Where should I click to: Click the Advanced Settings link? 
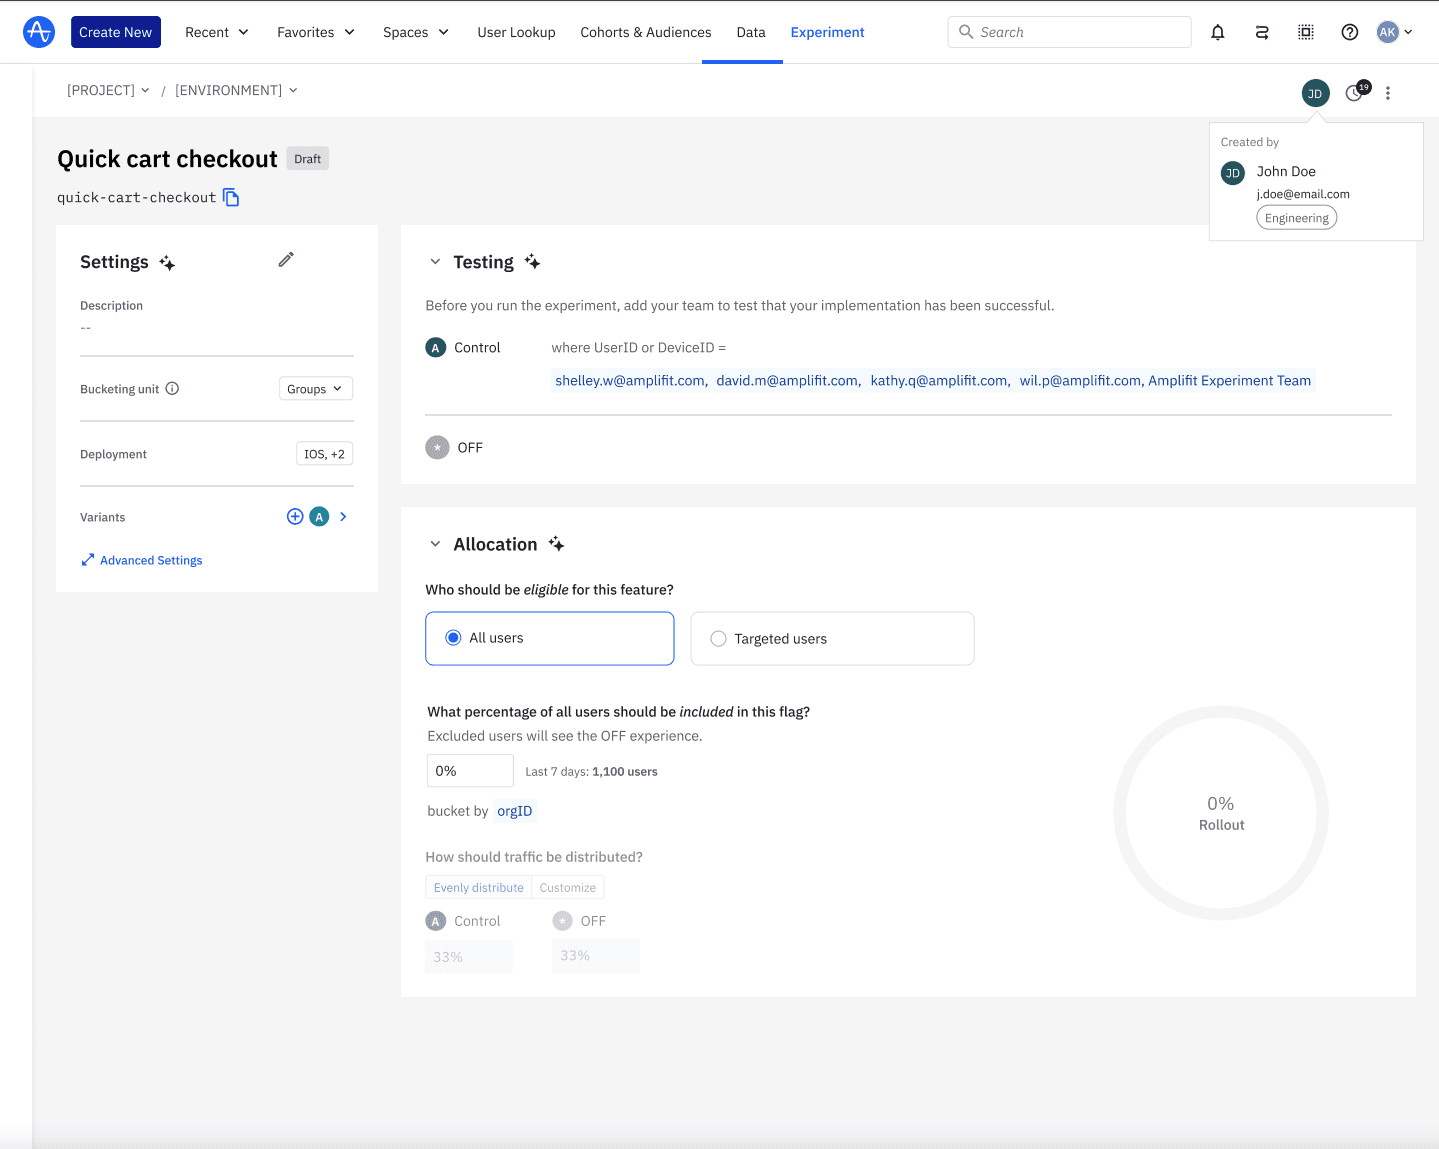pyautogui.click(x=150, y=560)
